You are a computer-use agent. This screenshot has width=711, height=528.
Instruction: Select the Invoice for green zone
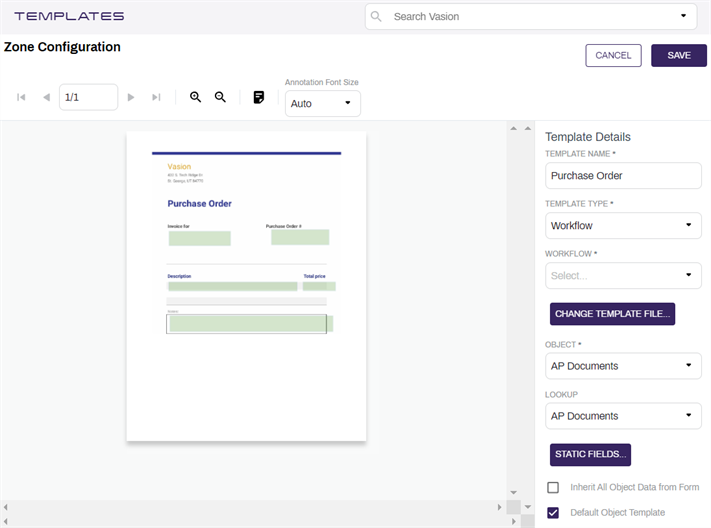pyautogui.click(x=200, y=238)
